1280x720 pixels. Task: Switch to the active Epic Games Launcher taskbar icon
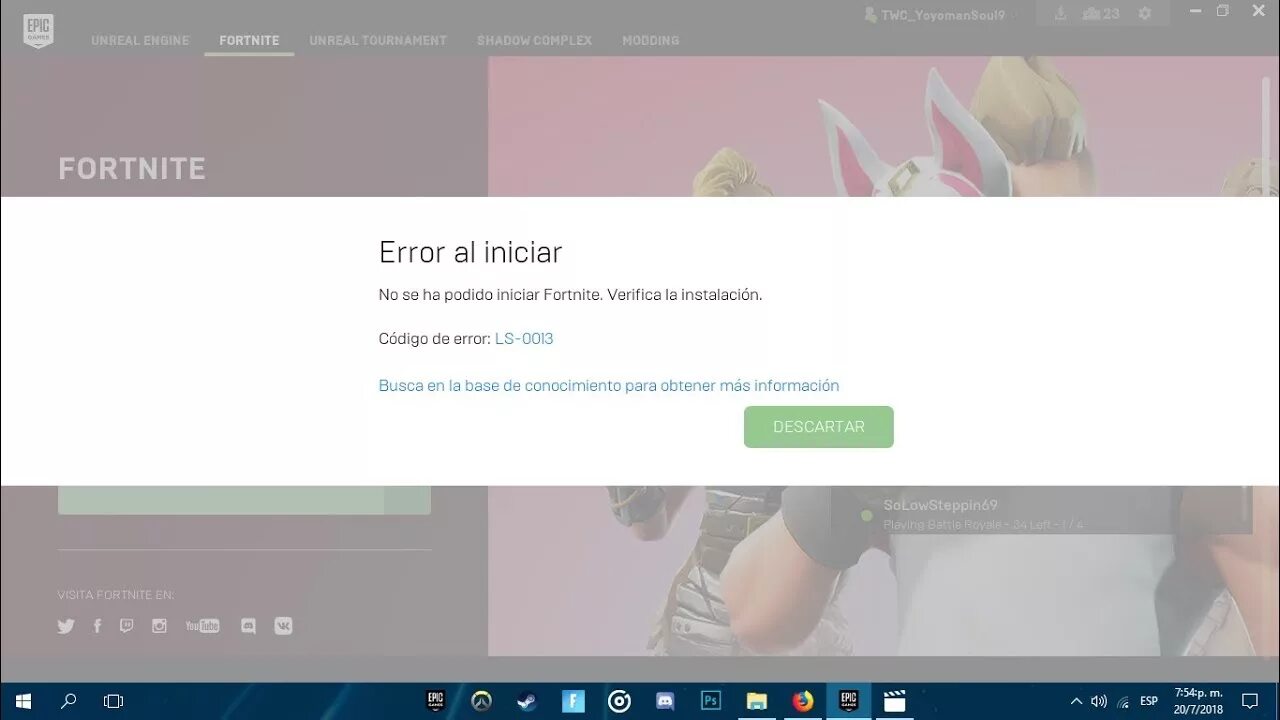click(849, 701)
